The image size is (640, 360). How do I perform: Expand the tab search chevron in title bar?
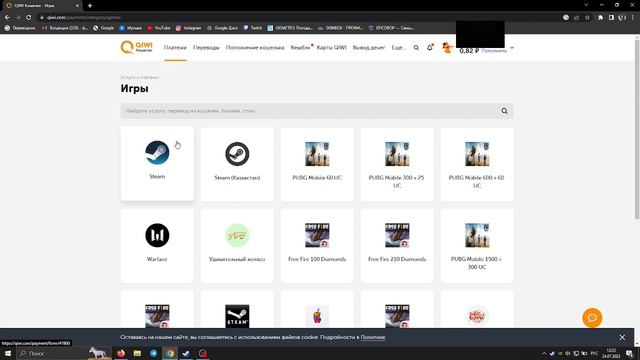pos(586,5)
